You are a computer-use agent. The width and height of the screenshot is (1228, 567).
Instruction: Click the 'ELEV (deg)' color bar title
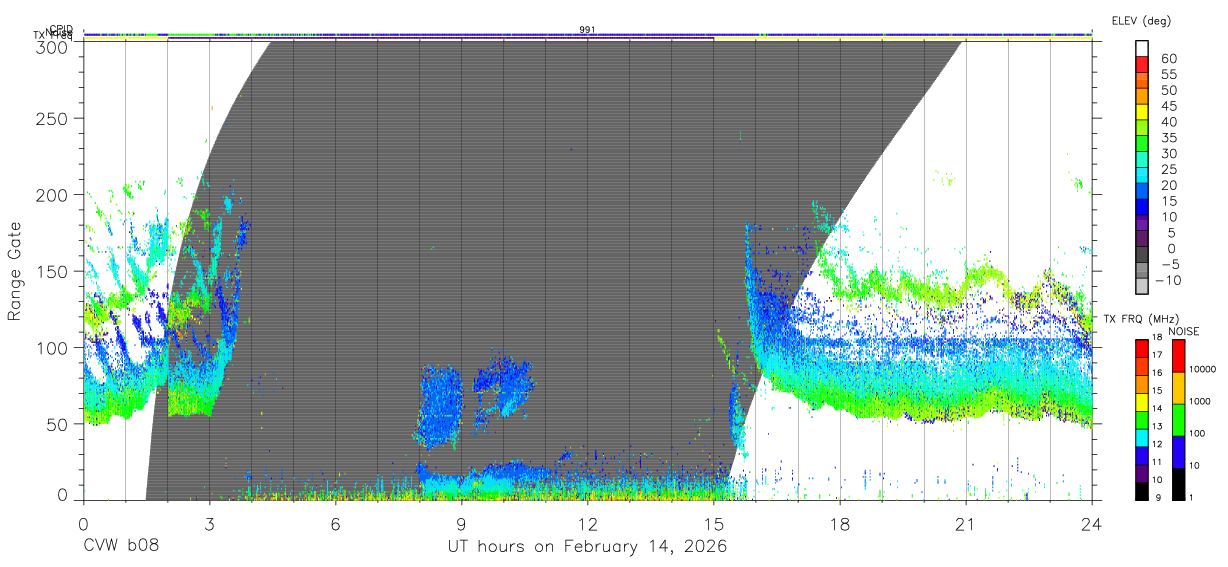1142,20
